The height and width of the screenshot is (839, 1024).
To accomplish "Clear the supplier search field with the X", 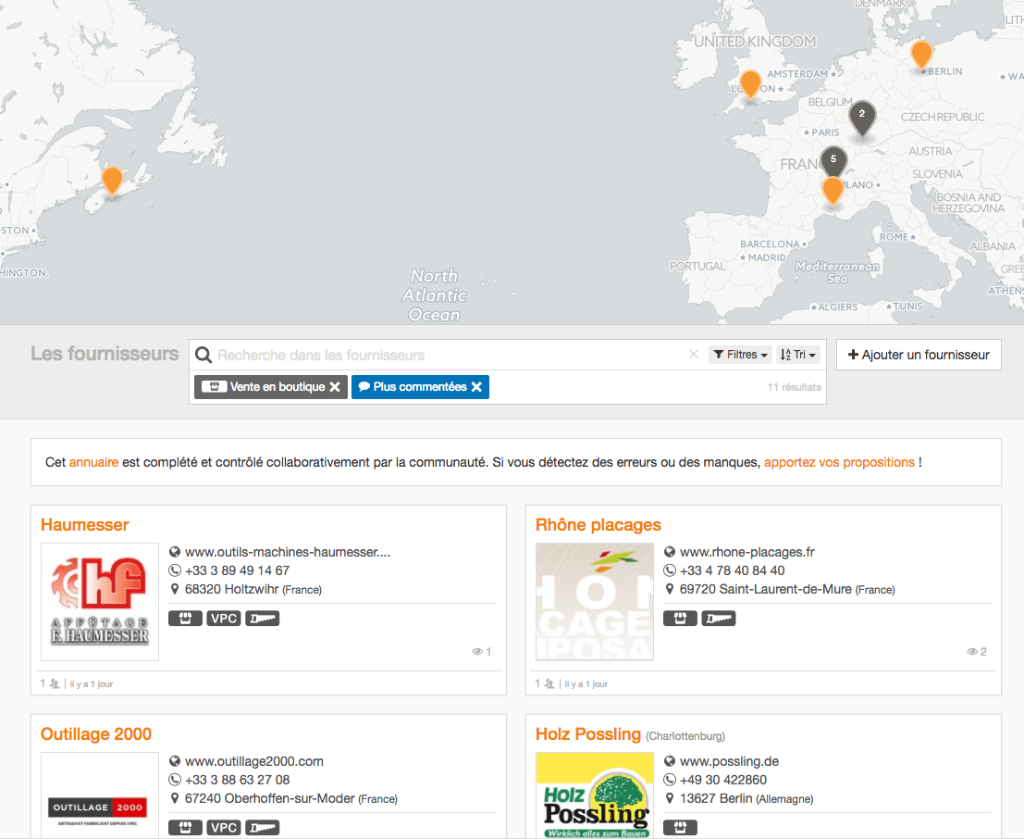I will click(x=694, y=354).
